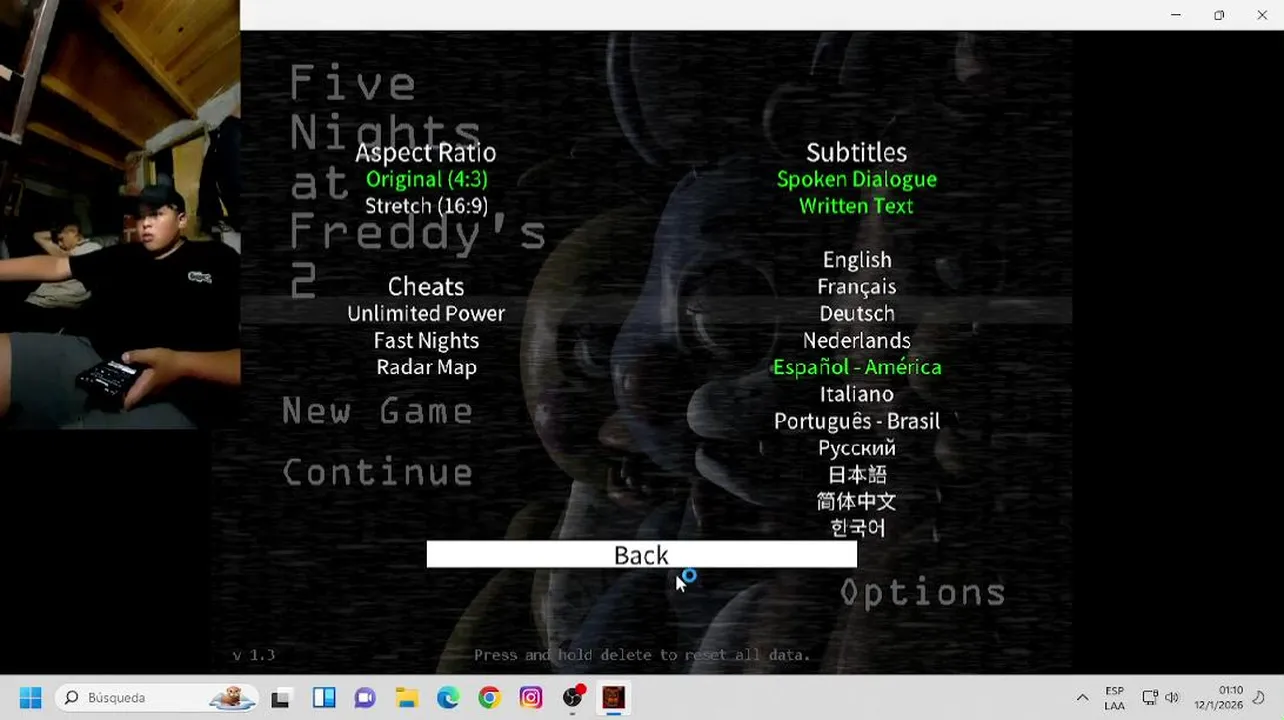
Task: Open the clock and date 01:10
Action: tap(1218, 698)
